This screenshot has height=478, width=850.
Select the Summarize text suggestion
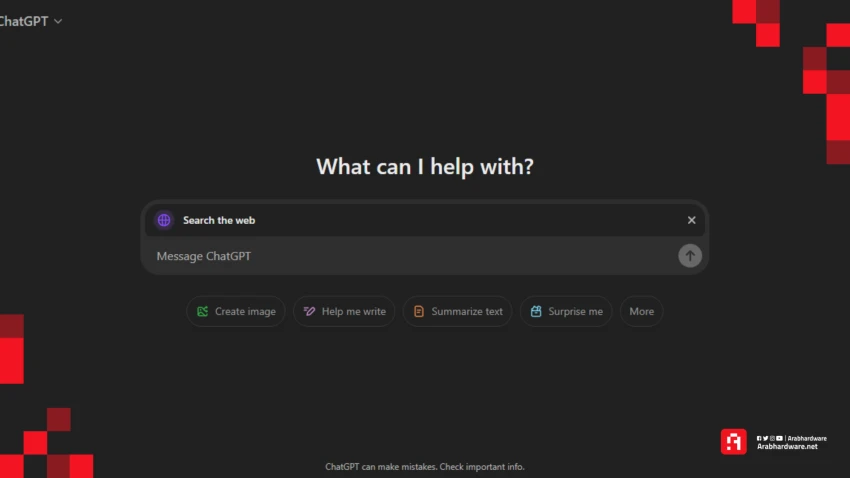coord(458,311)
